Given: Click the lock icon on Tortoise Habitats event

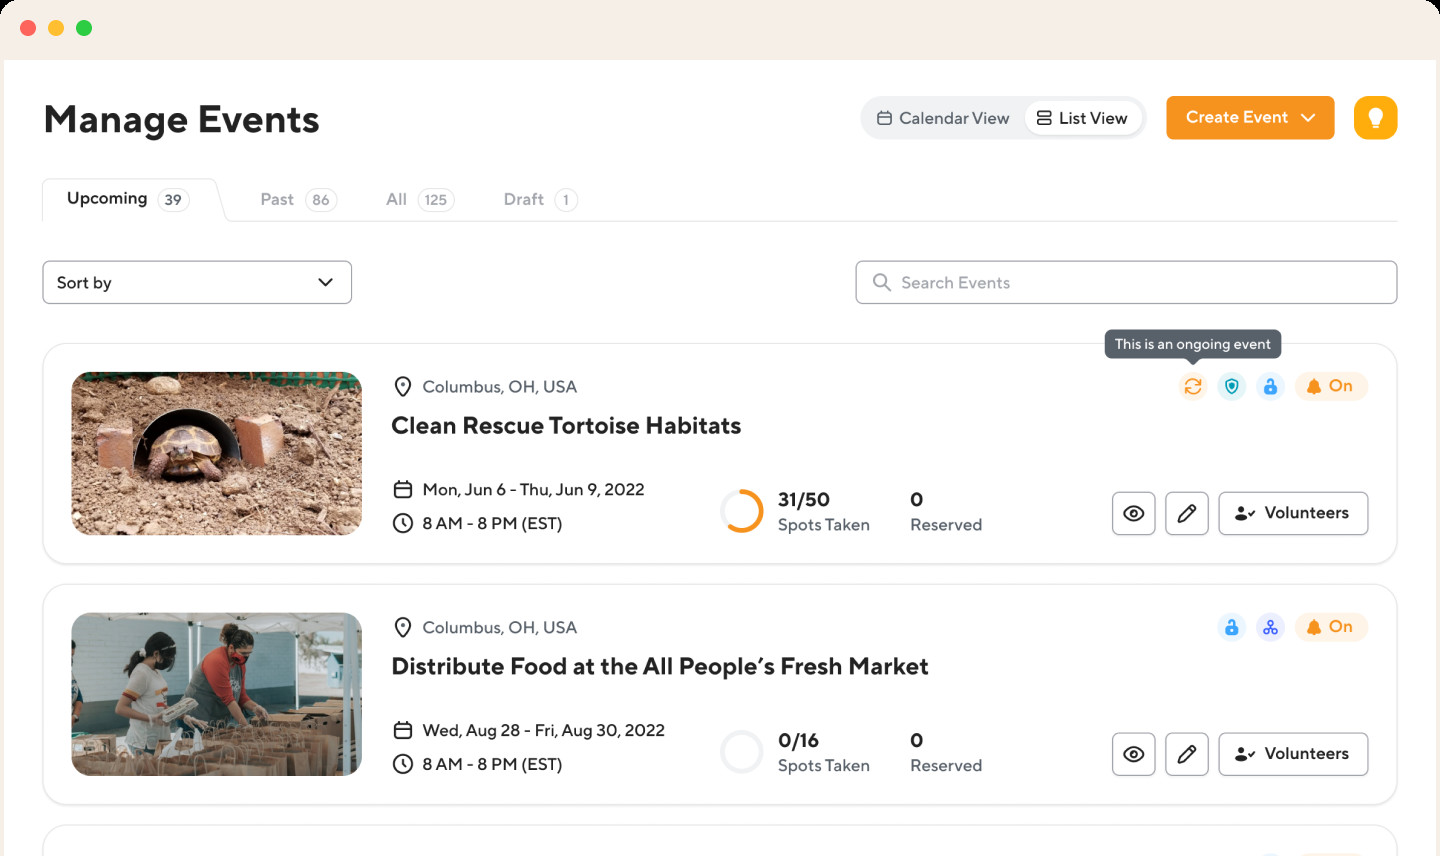Looking at the screenshot, I should pyautogui.click(x=1270, y=386).
